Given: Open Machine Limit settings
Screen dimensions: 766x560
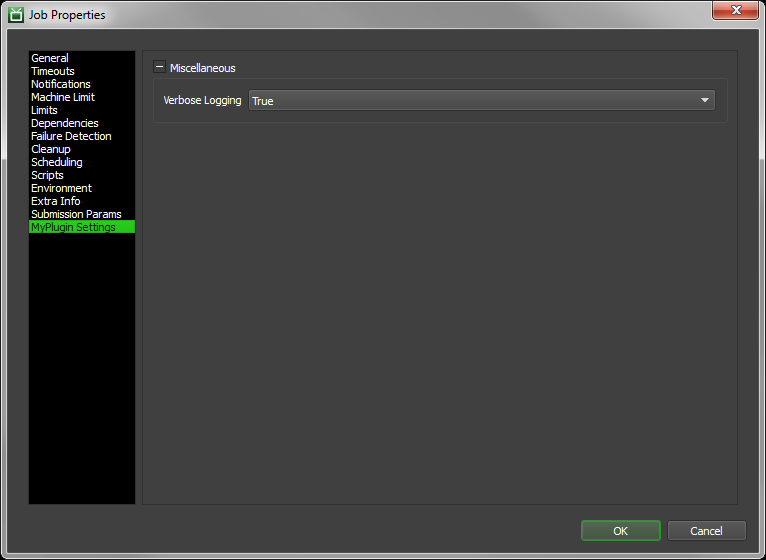Looking at the screenshot, I should click(82, 97).
